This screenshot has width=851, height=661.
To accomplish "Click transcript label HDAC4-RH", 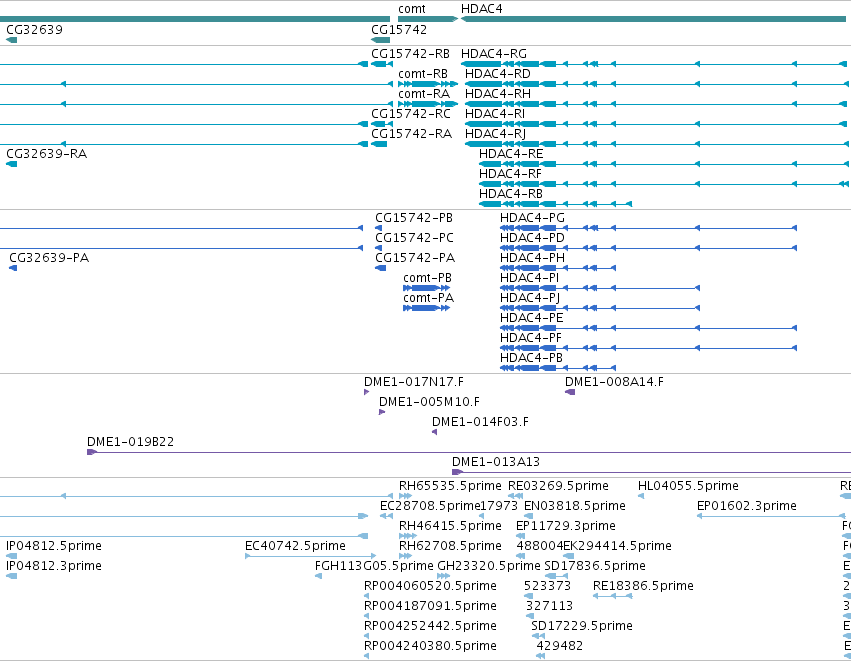I will [x=498, y=94].
